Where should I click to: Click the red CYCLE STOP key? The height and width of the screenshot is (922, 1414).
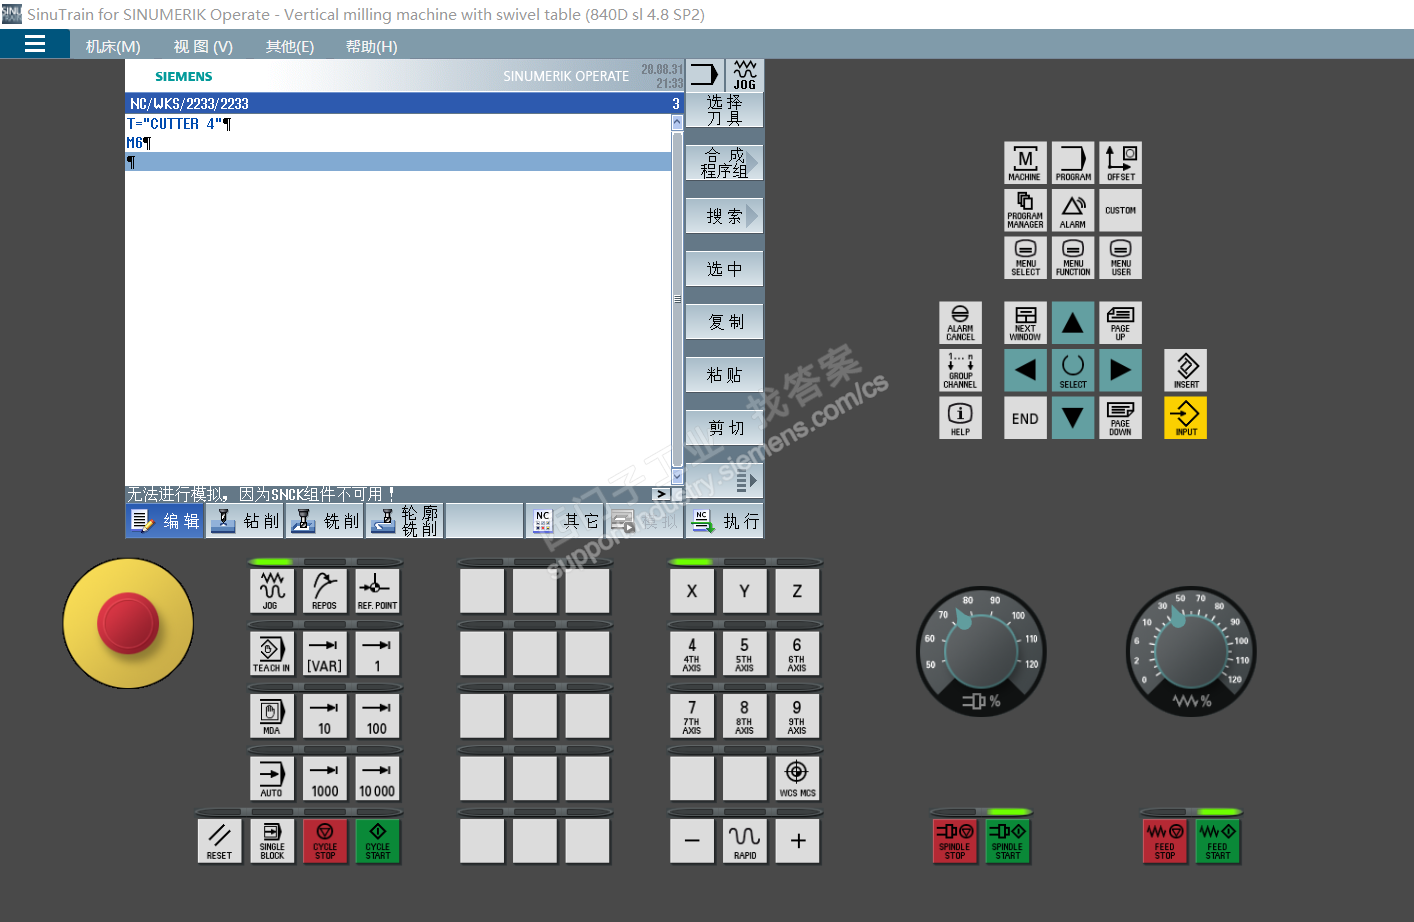coord(325,841)
